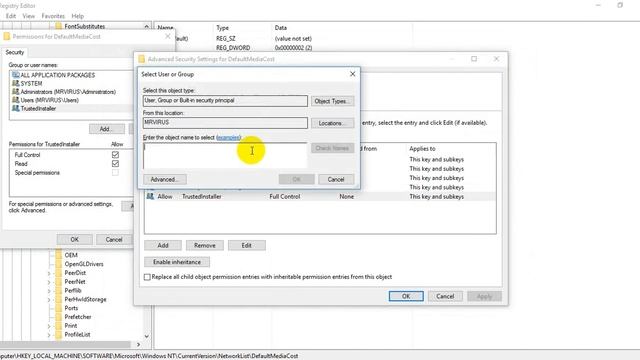
Task: Expand the Print tree node
Action: pyautogui.click(x=49, y=326)
